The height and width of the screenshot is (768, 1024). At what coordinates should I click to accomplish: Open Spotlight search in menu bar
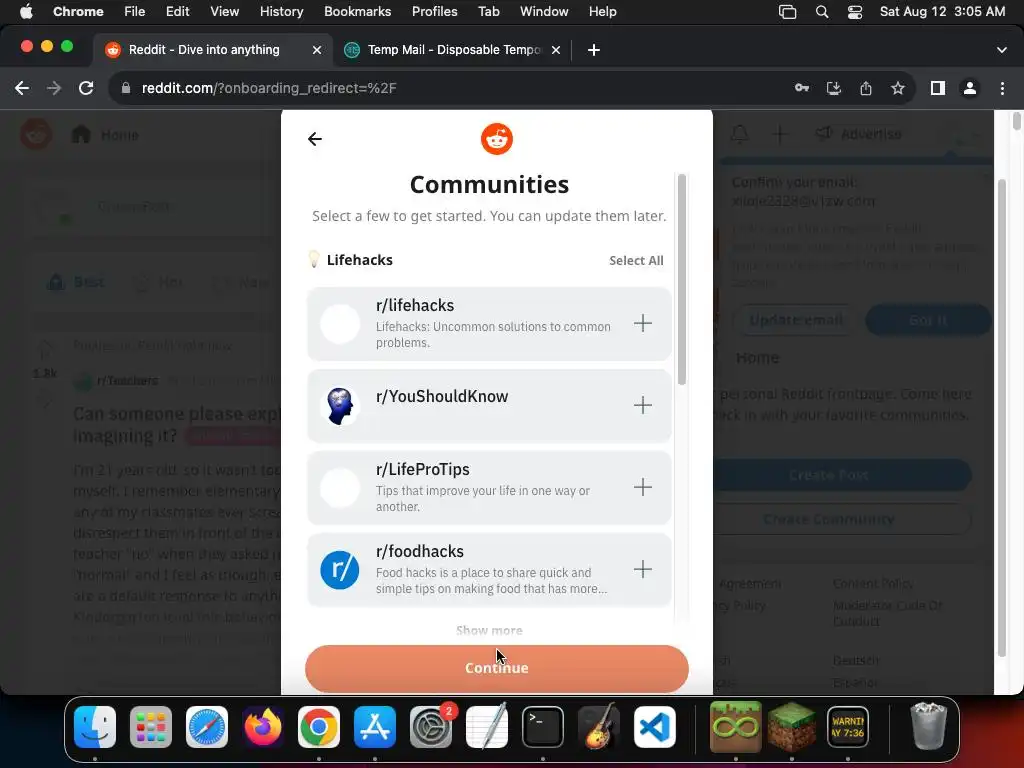coord(822,12)
